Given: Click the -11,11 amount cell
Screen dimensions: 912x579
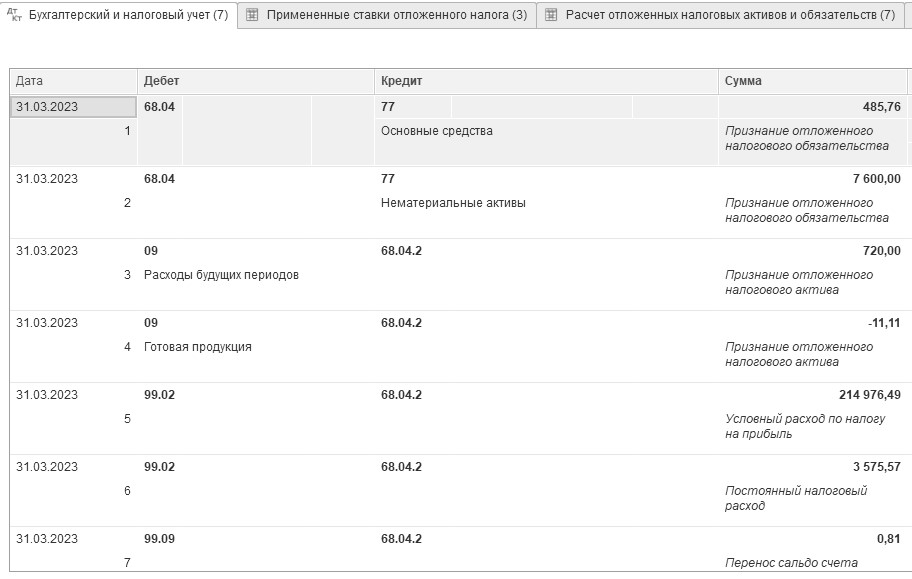Looking at the screenshot, I should click(x=884, y=323).
